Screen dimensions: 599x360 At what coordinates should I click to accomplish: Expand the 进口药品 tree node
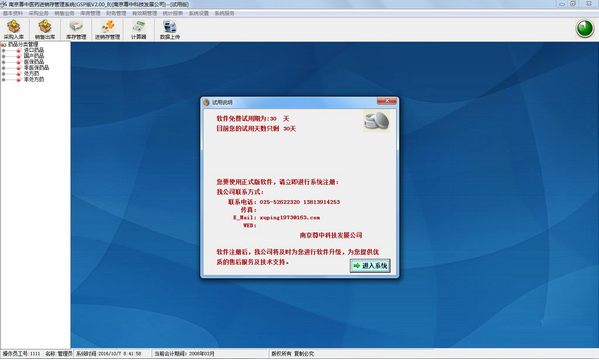[x=3, y=50]
